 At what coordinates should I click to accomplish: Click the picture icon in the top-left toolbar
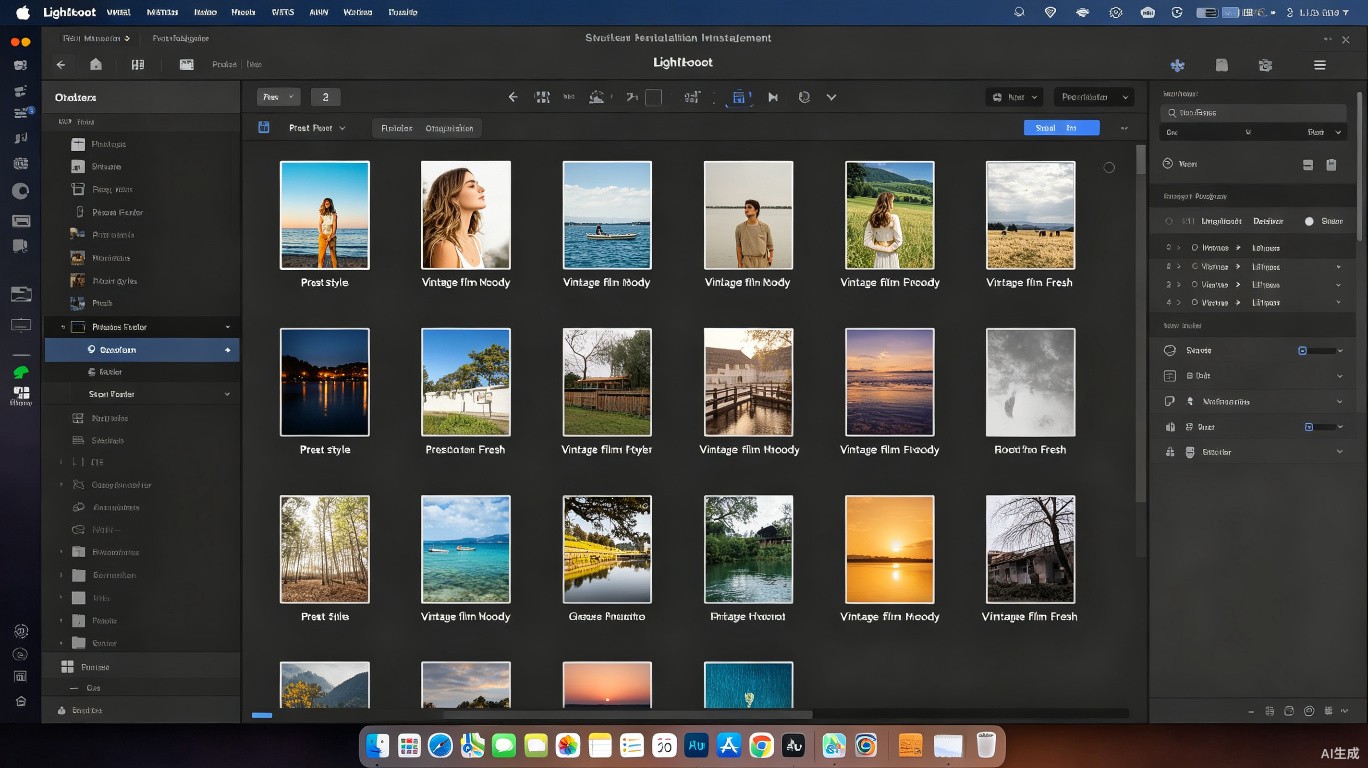pyautogui.click(x=186, y=64)
